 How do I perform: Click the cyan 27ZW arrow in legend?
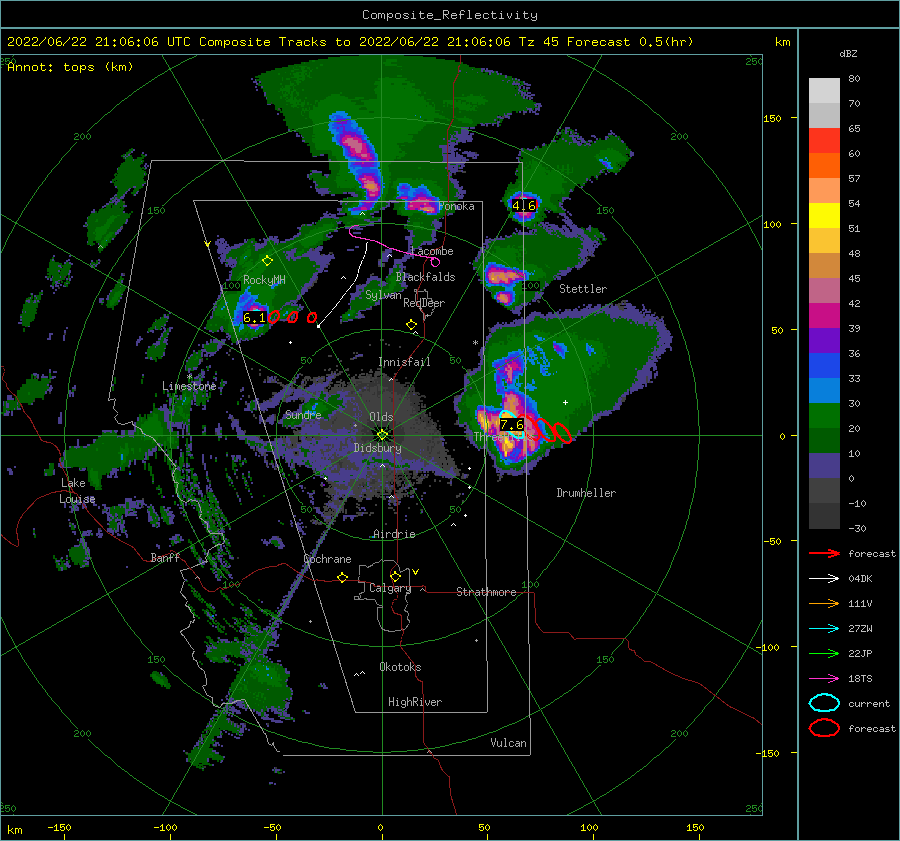[825, 629]
